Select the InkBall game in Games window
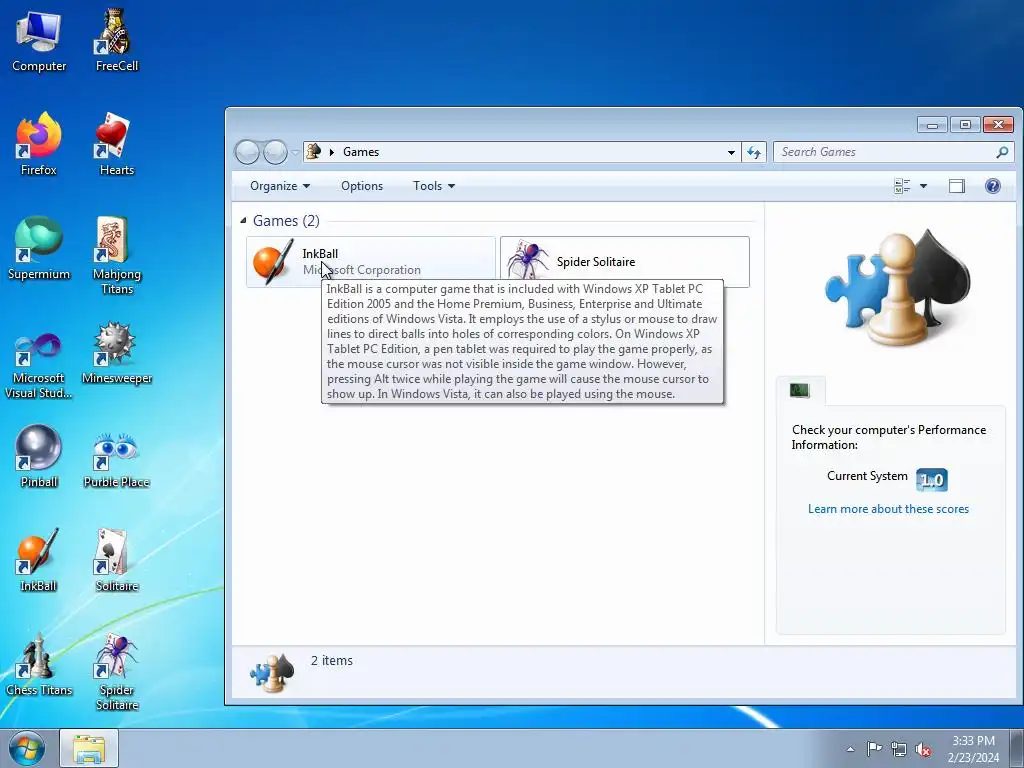1024x768 pixels. (371, 262)
